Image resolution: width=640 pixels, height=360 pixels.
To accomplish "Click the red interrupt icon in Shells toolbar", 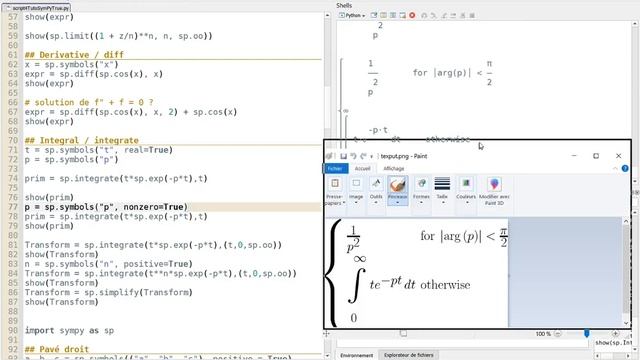I will [412, 16].
